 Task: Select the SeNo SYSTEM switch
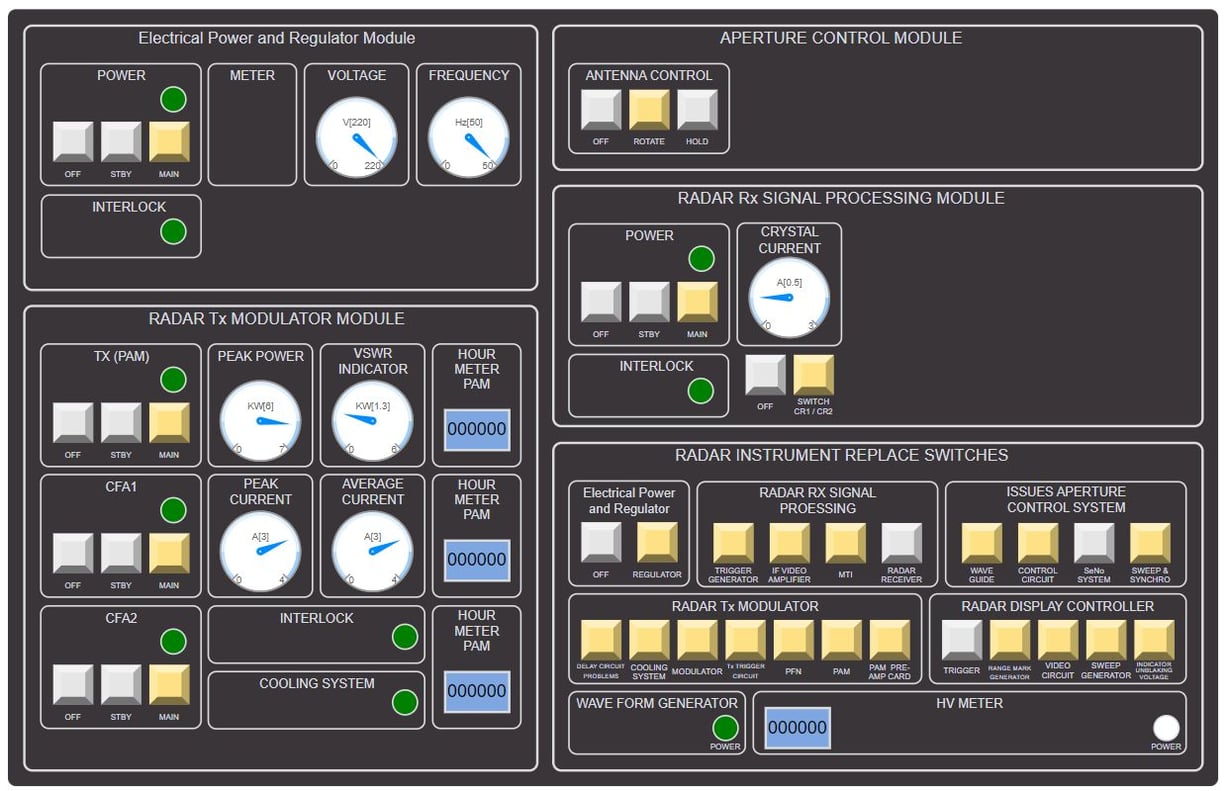tap(1094, 543)
